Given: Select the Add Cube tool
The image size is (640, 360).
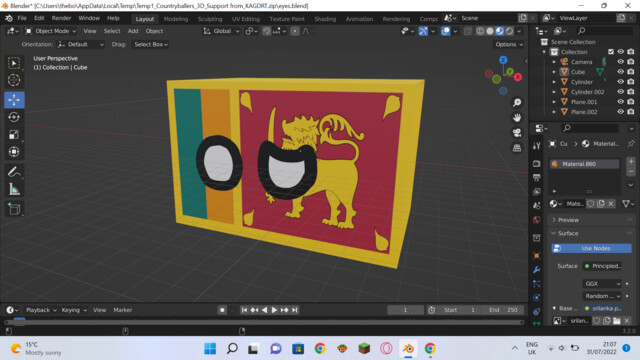Looking at the screenshot, I should (14, 209).
